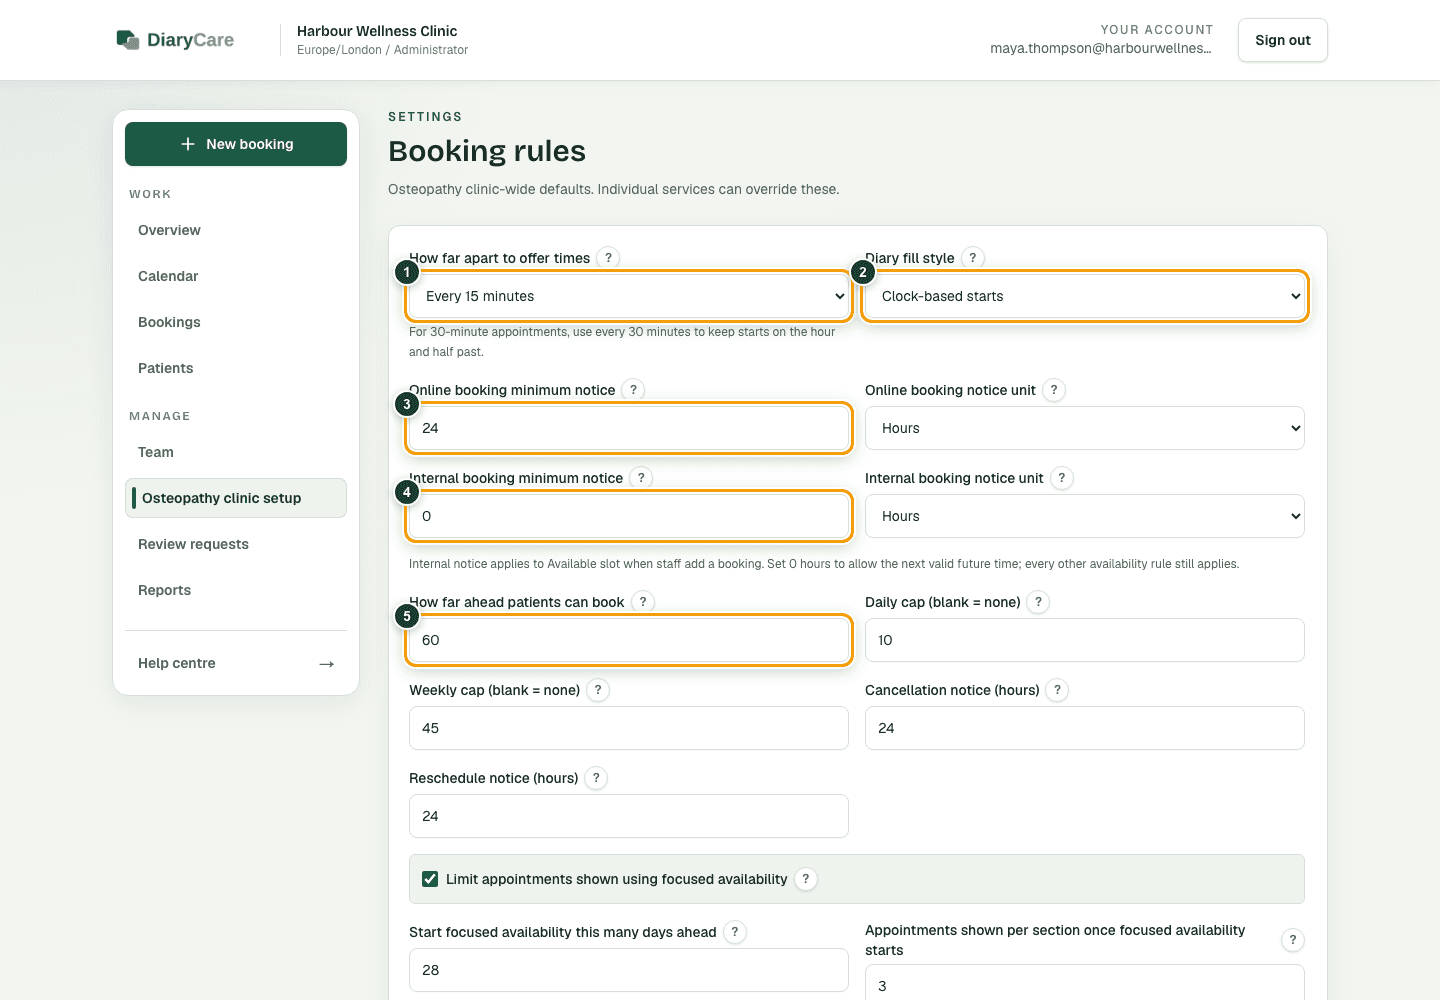1440x1000 pixels.
Task: Open help for Online booking minimum notice
Action: (x=633, y=390)
